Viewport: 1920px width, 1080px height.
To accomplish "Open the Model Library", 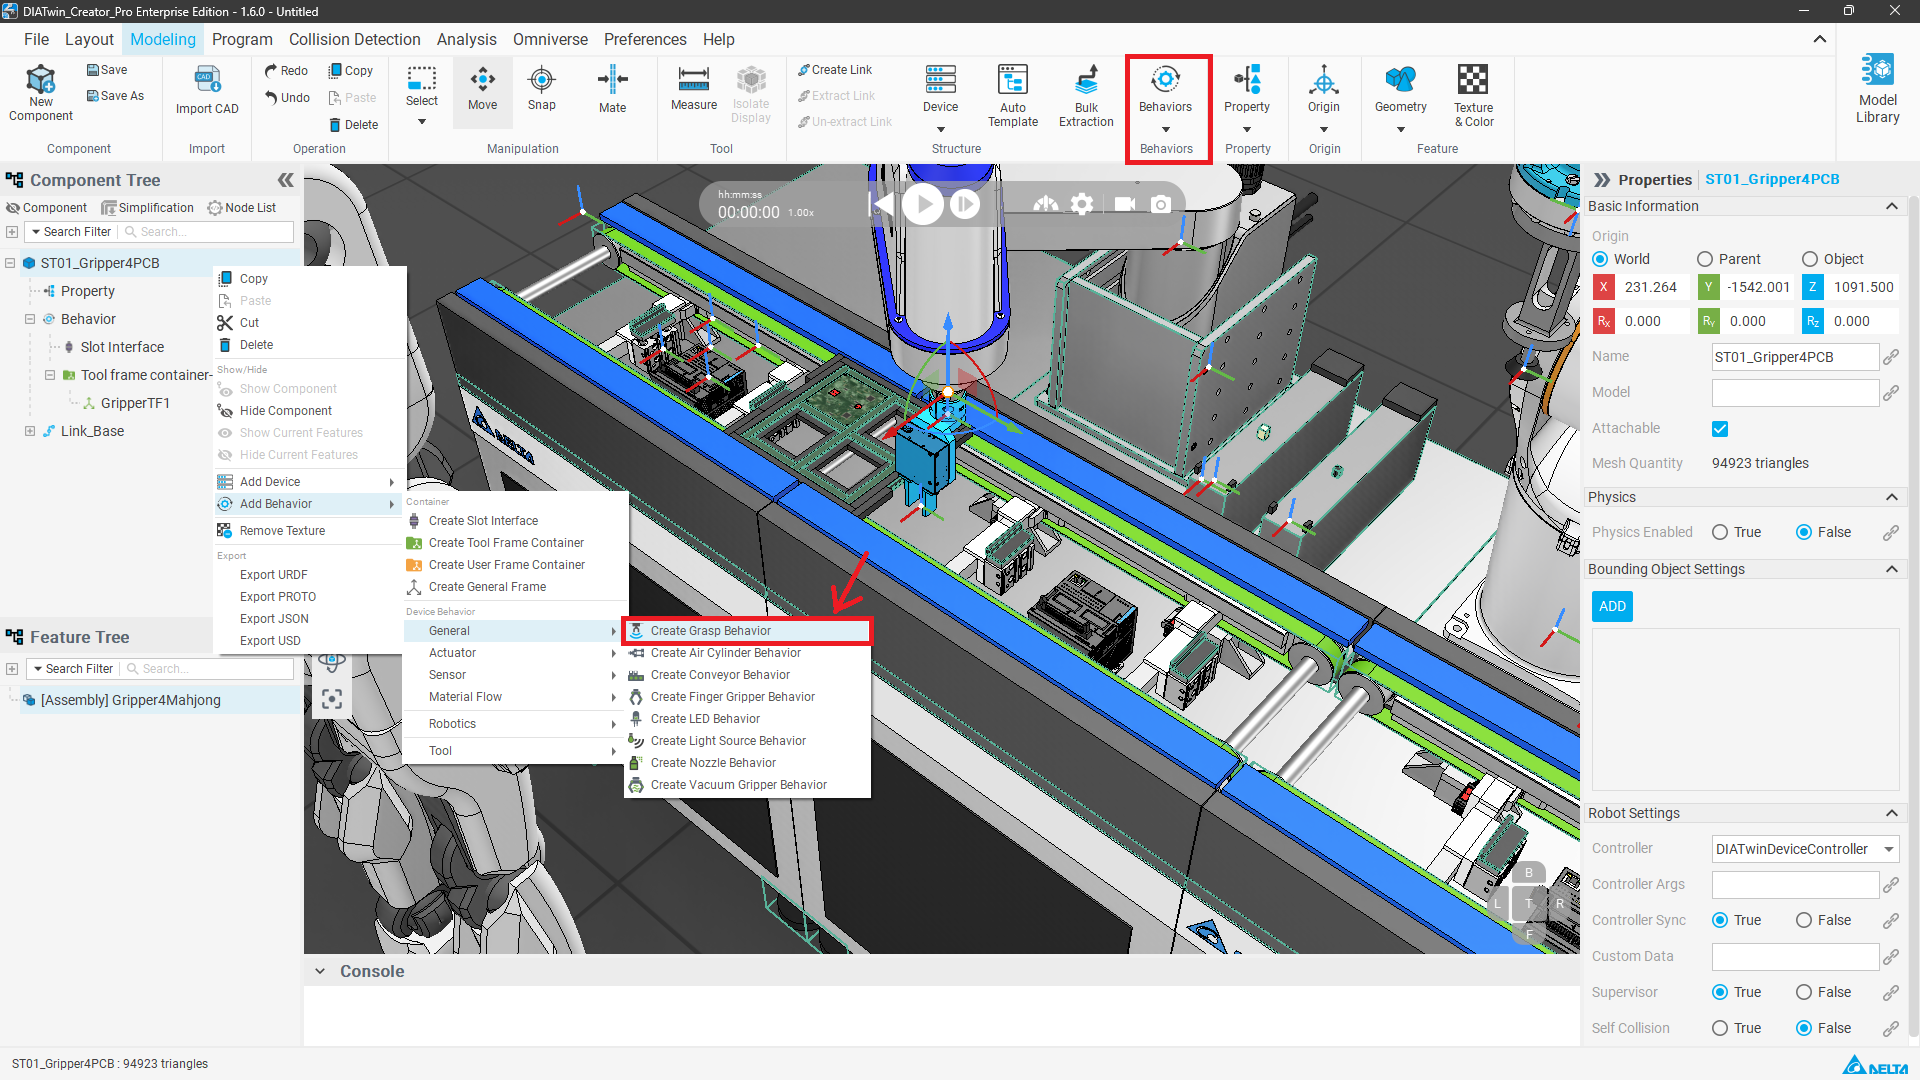I will (x=1878, y=89).
